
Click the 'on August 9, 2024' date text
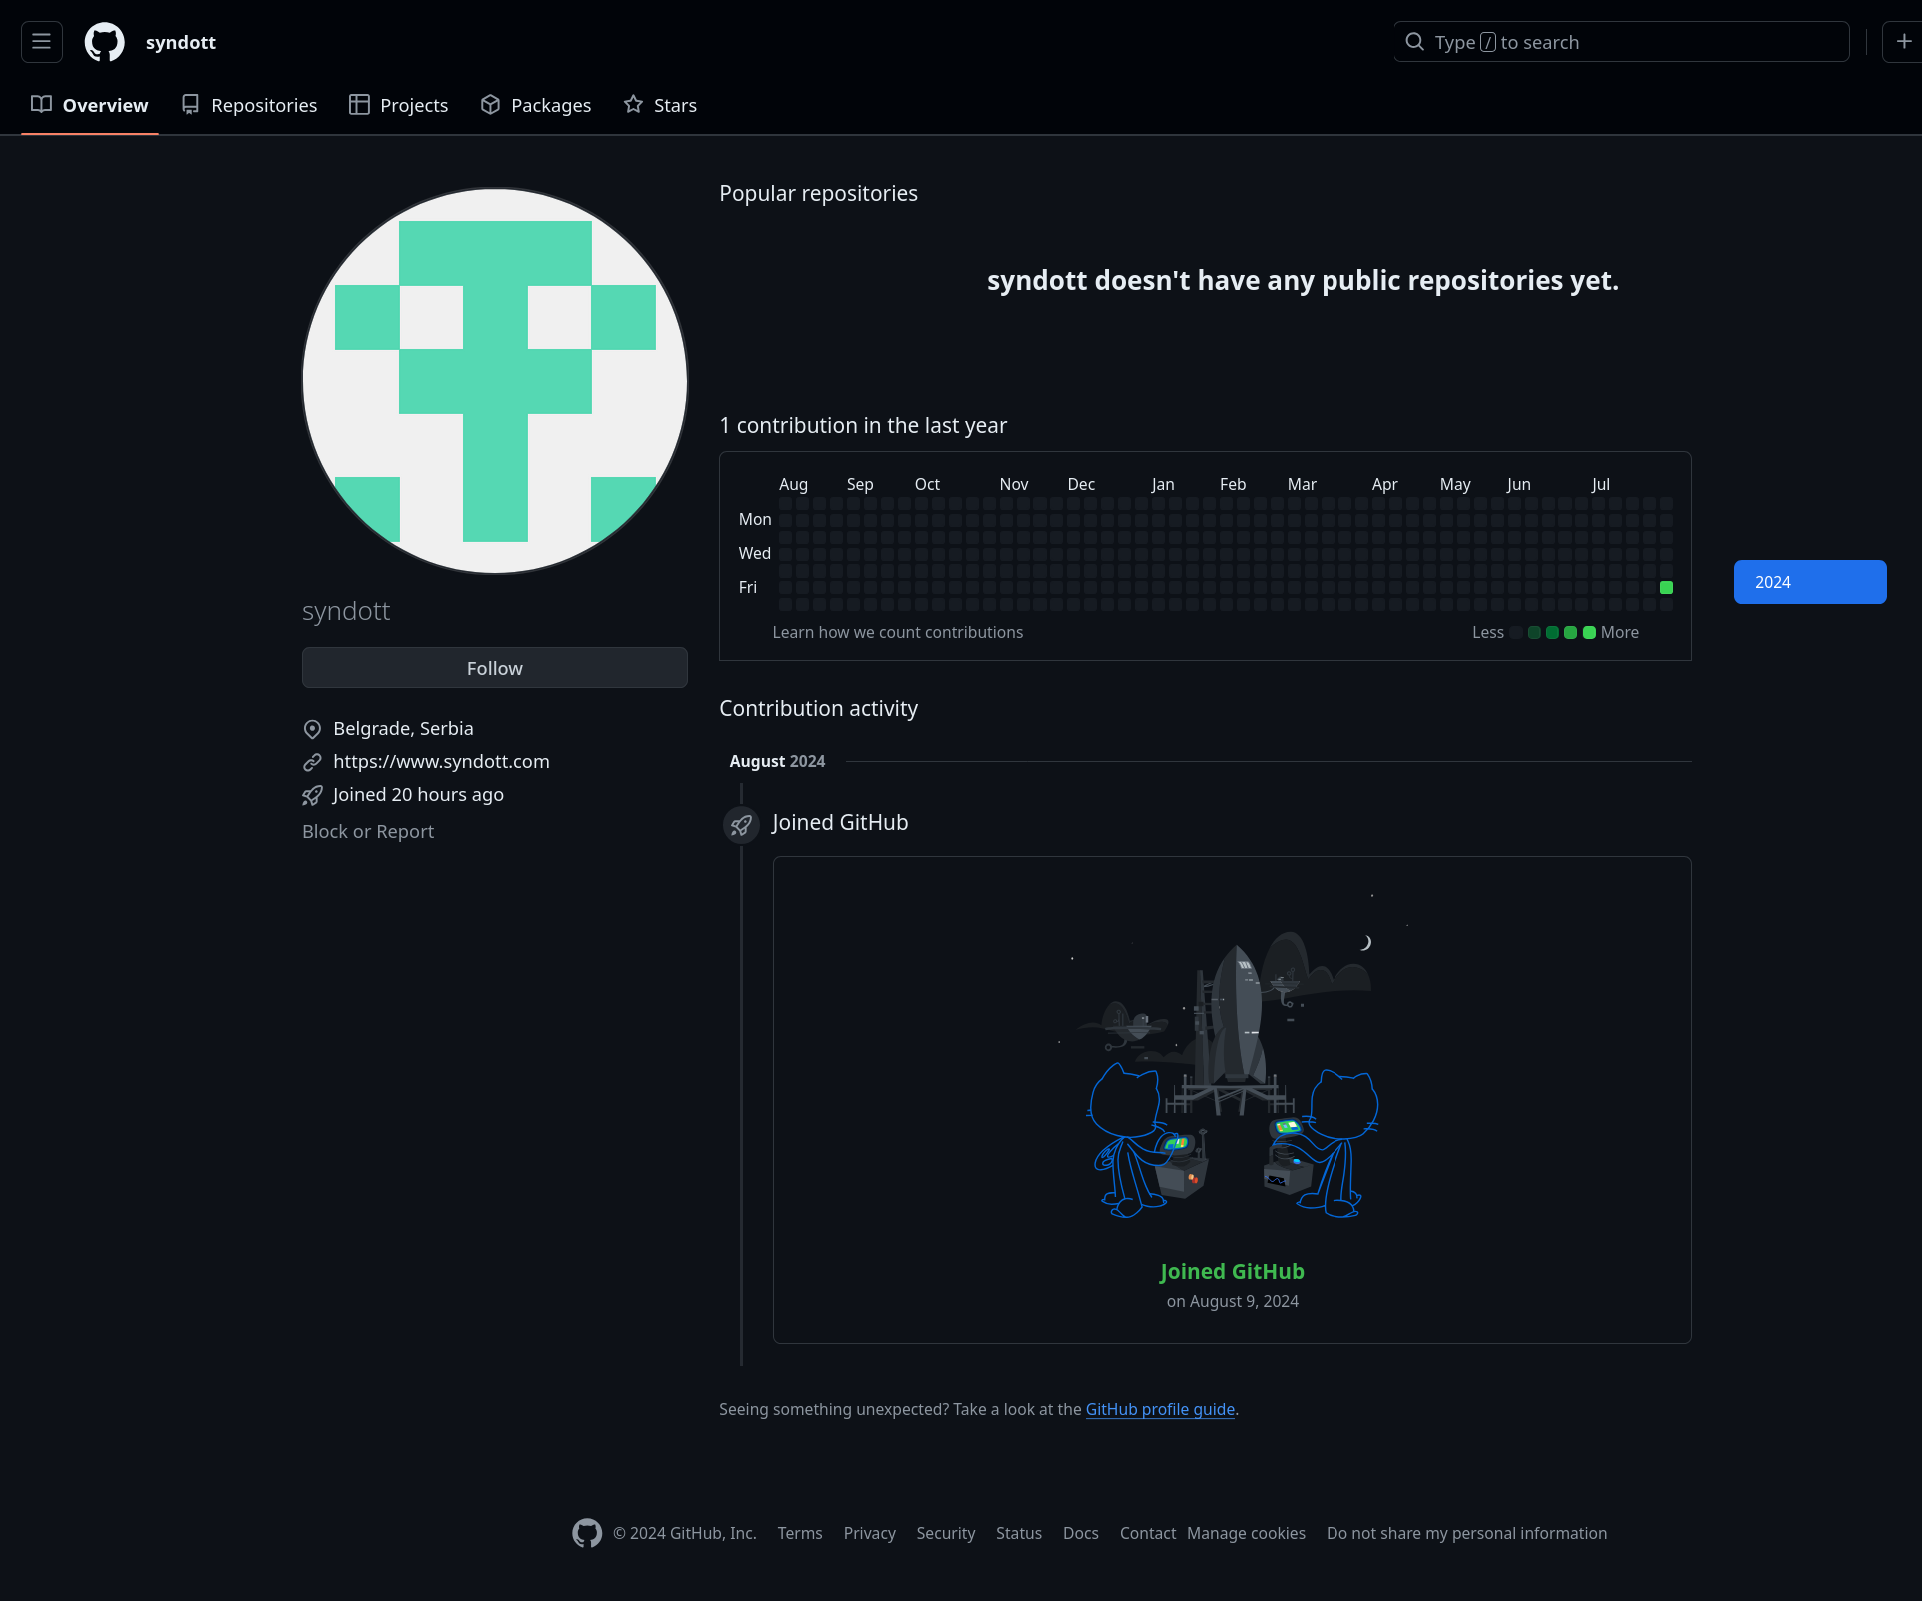(x=1232, y=1301)
